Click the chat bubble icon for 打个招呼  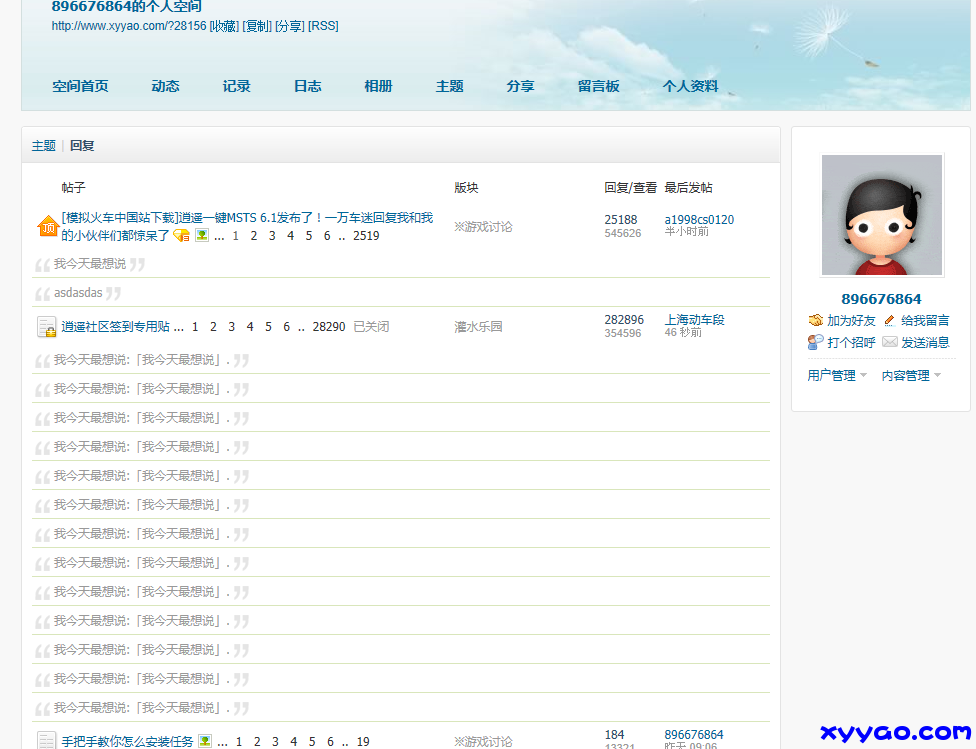pos(816,342)
